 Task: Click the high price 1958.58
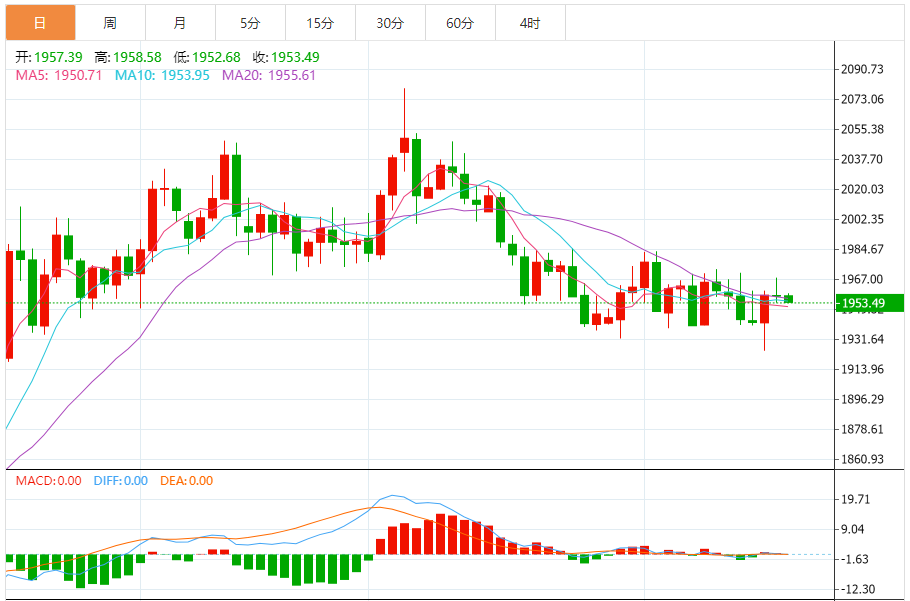[x=137, y=57]
